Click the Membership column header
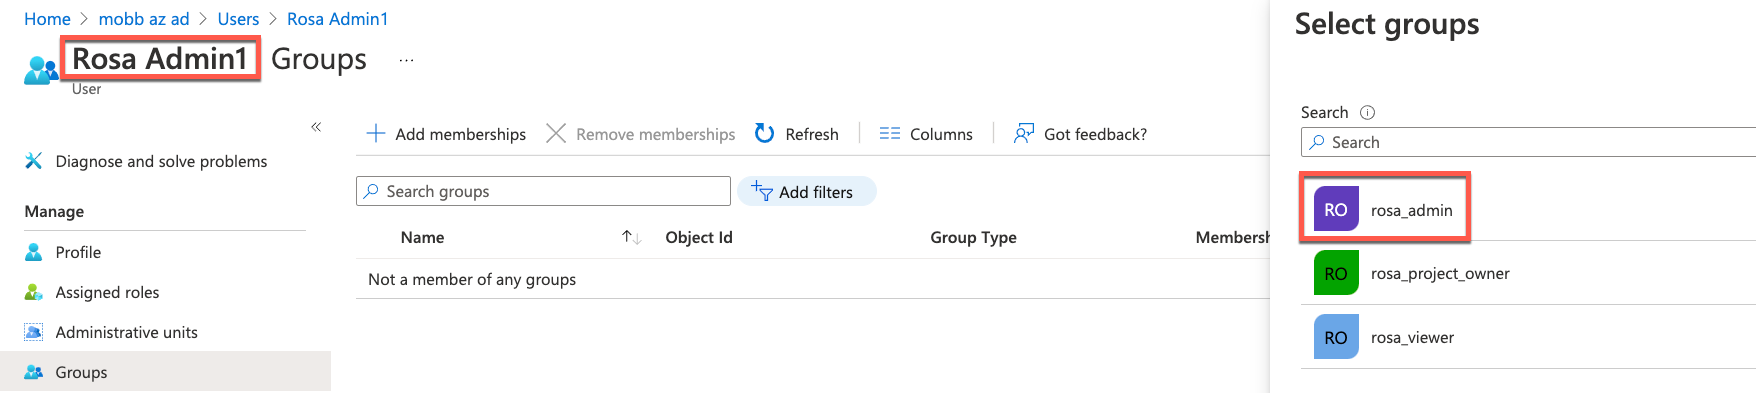 click(x=1232, y=237)
